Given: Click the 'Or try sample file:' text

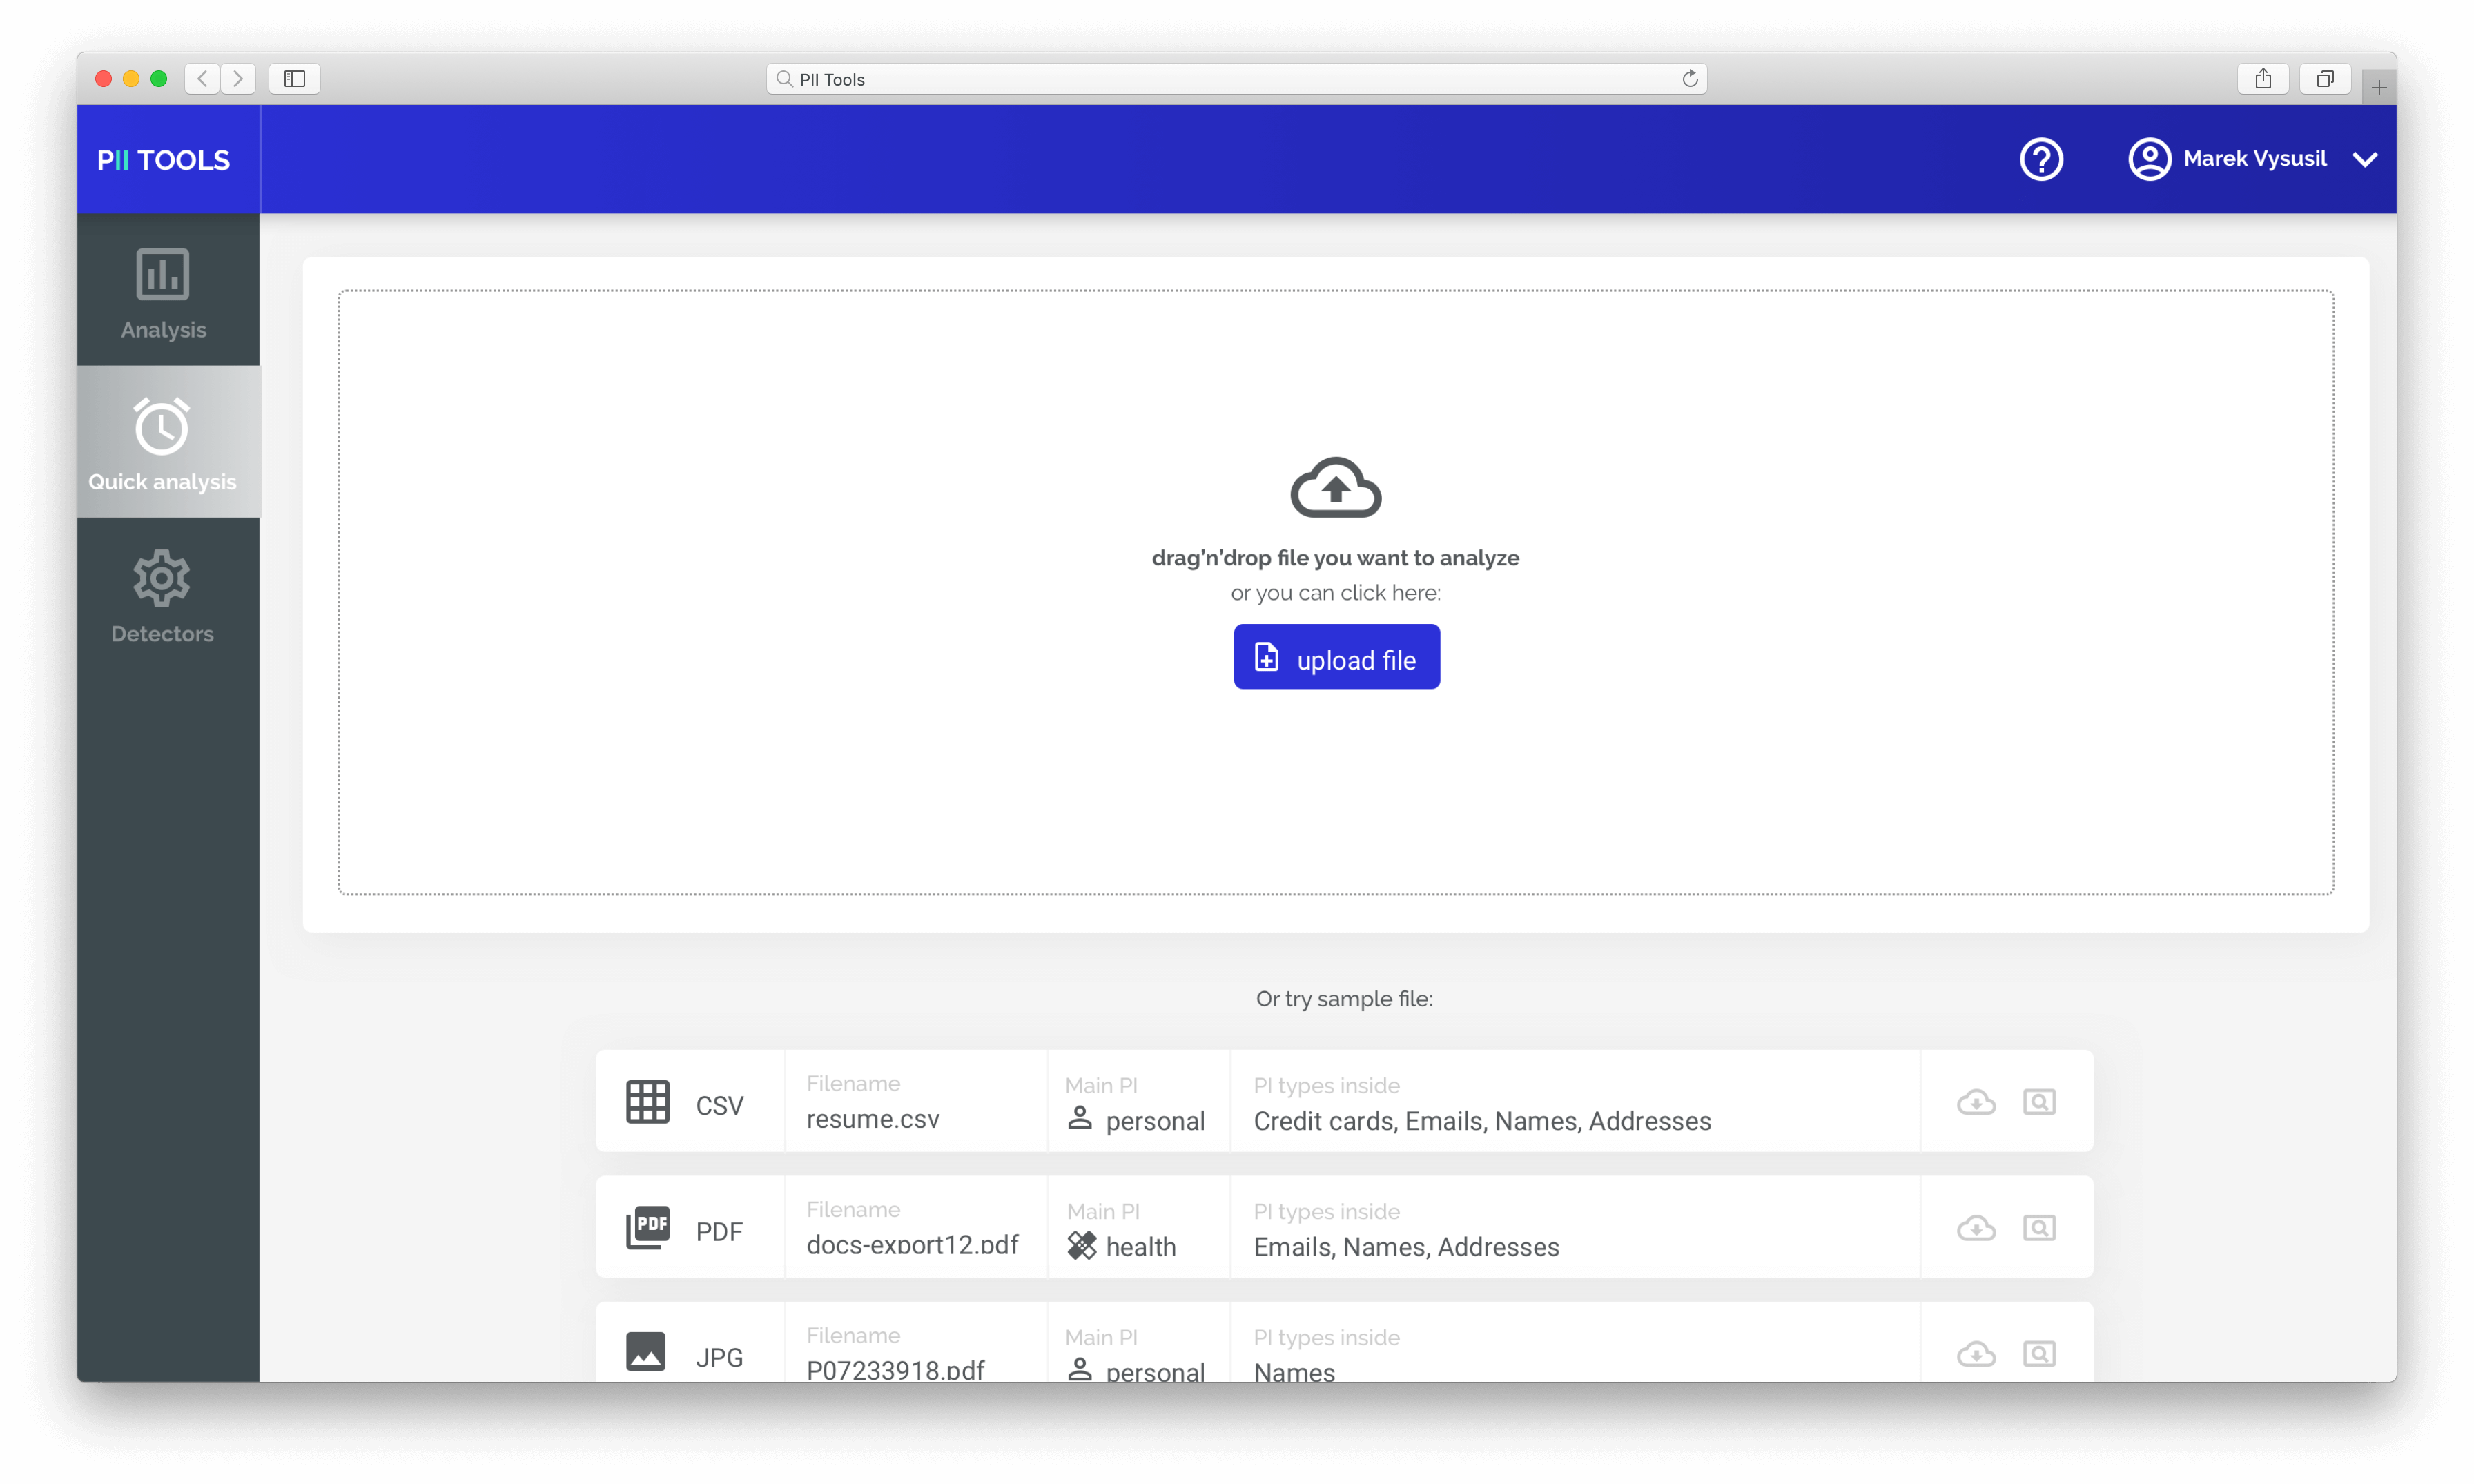Looking at the screenshot, I should click(1344, 999).
